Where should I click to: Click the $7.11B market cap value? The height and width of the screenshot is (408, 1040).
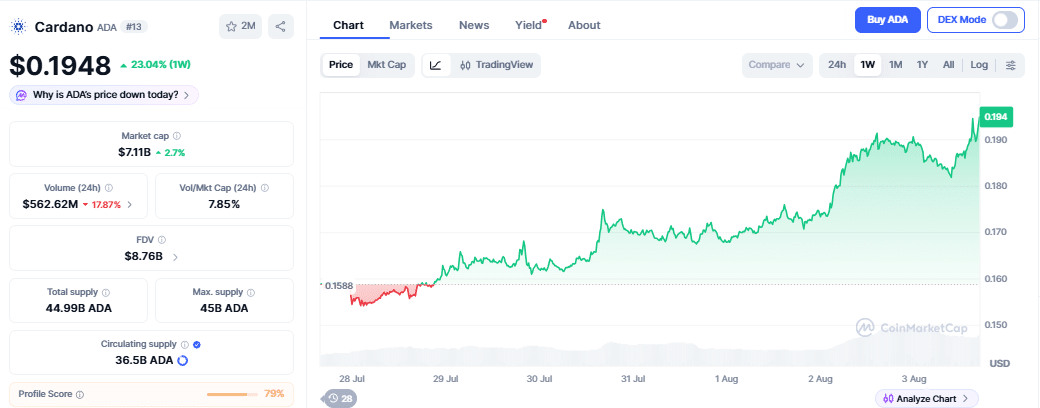pyautogui.click(x=135, y=153)
